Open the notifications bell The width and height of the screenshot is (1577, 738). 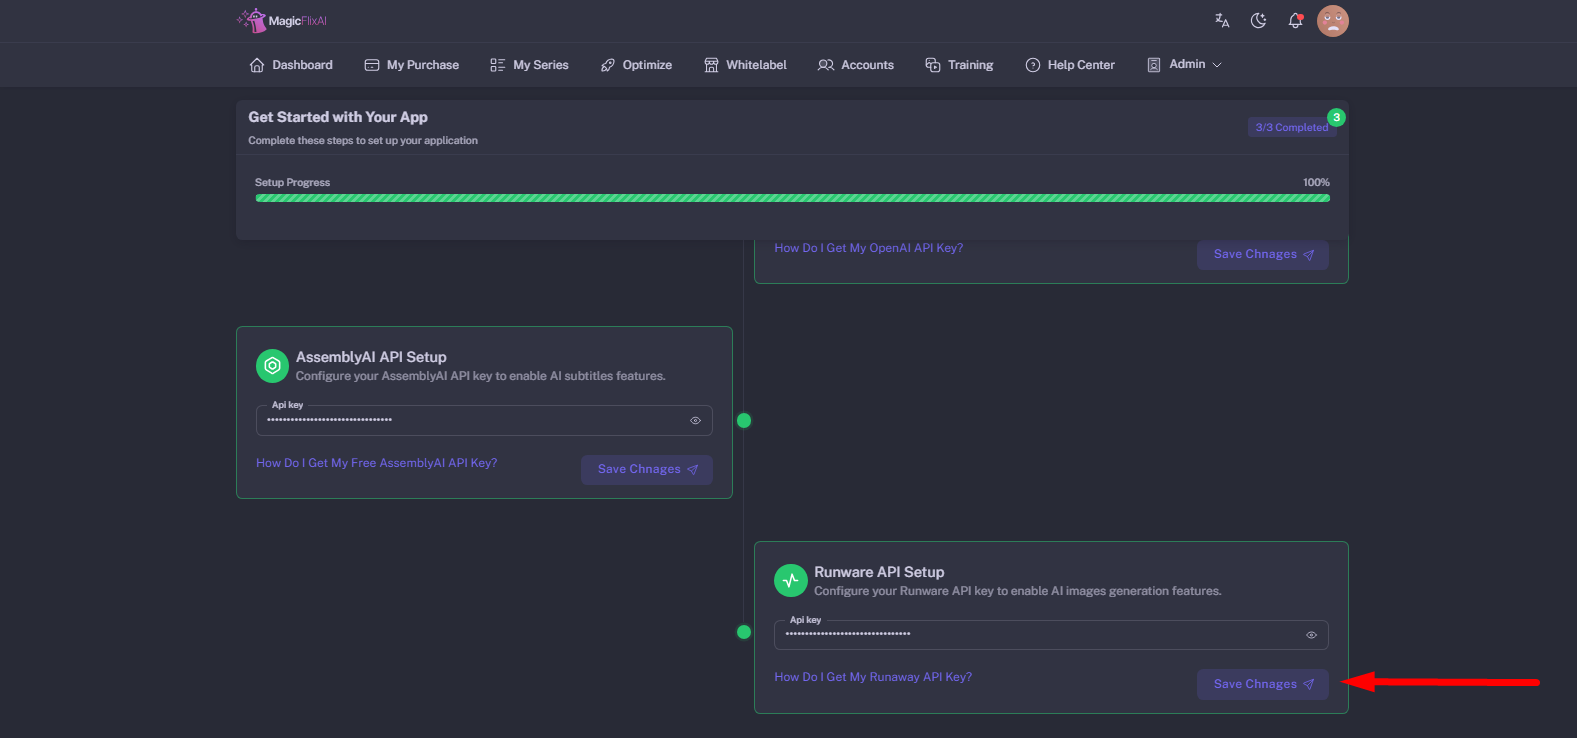click(x=1295, y=20)
